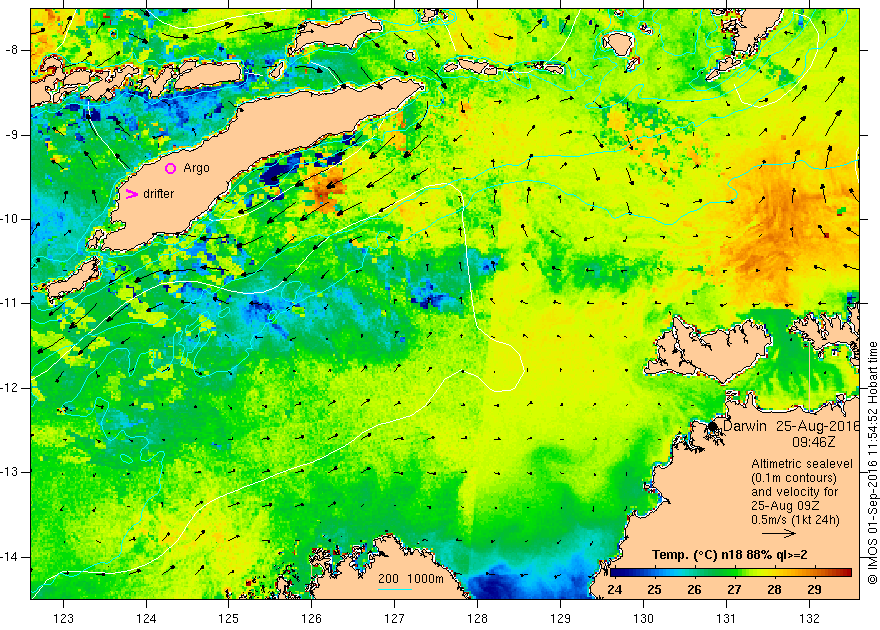Viewport: 880px width, 630px height.
Task: Click the 'Temp. (°C) n18 88% ql>=2' title
Action: 730,555
